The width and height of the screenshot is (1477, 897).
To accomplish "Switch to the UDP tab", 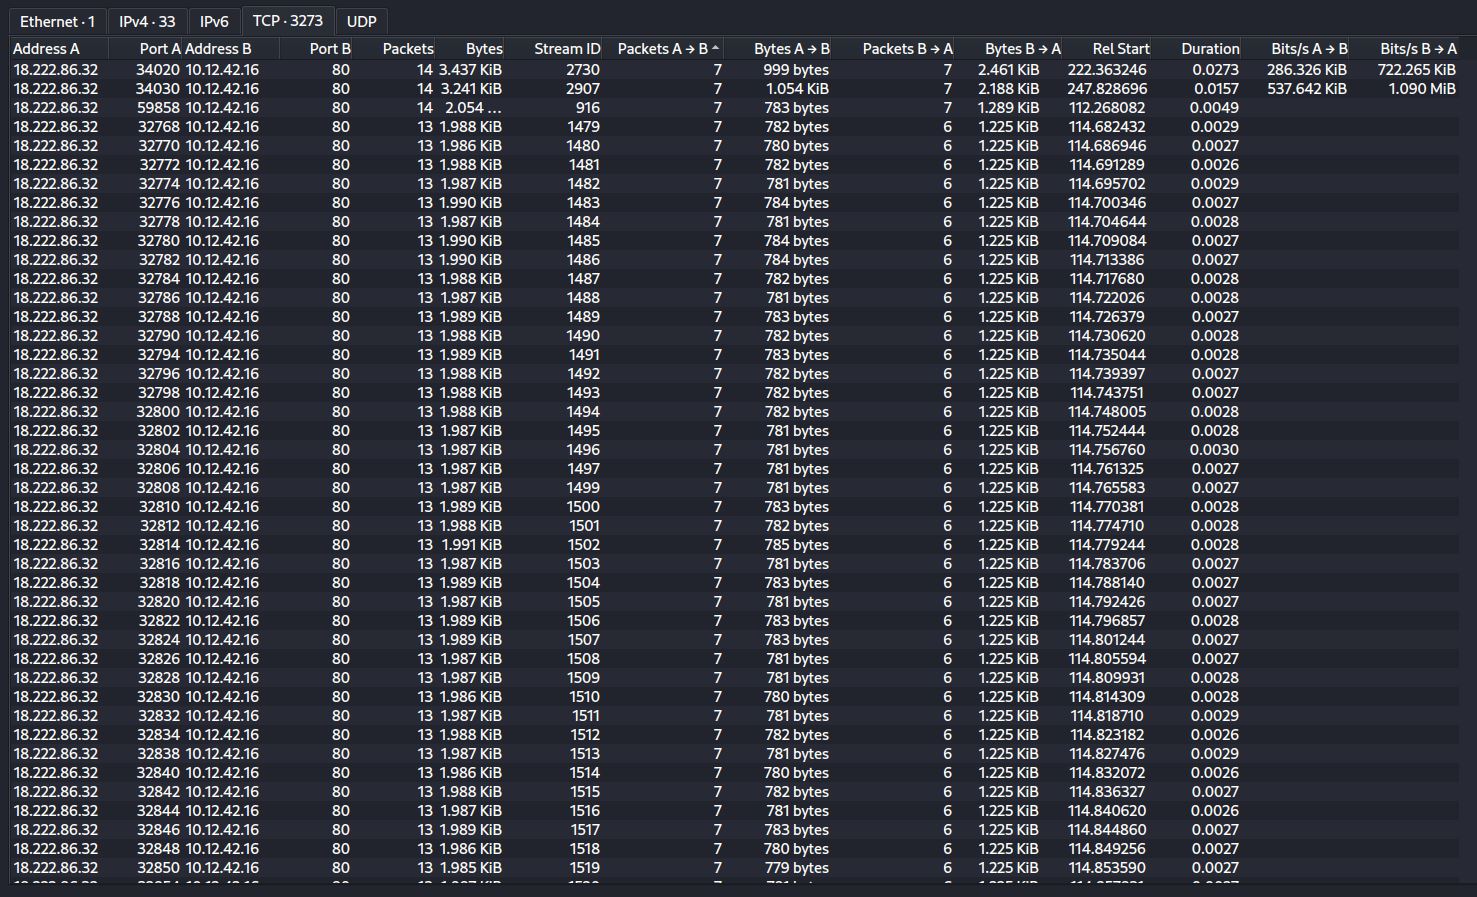I will point(362,21).
